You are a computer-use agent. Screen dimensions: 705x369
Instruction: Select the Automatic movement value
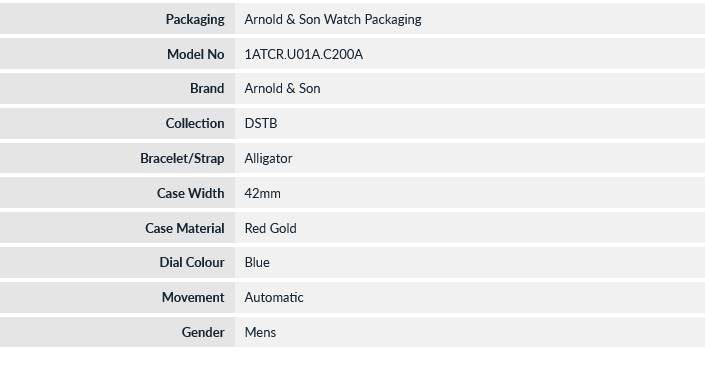274,297
